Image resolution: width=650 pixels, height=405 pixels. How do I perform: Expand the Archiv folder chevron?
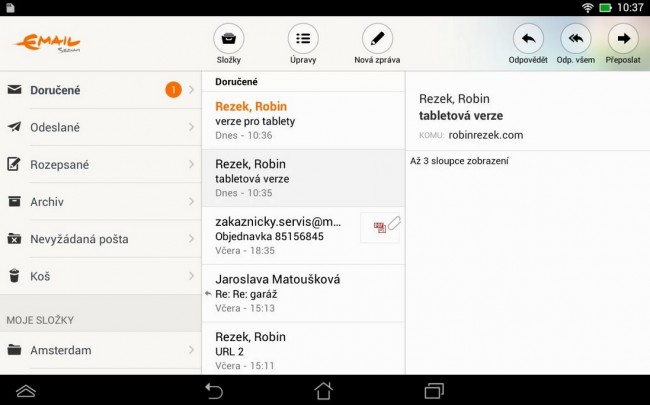coord(191,201)
